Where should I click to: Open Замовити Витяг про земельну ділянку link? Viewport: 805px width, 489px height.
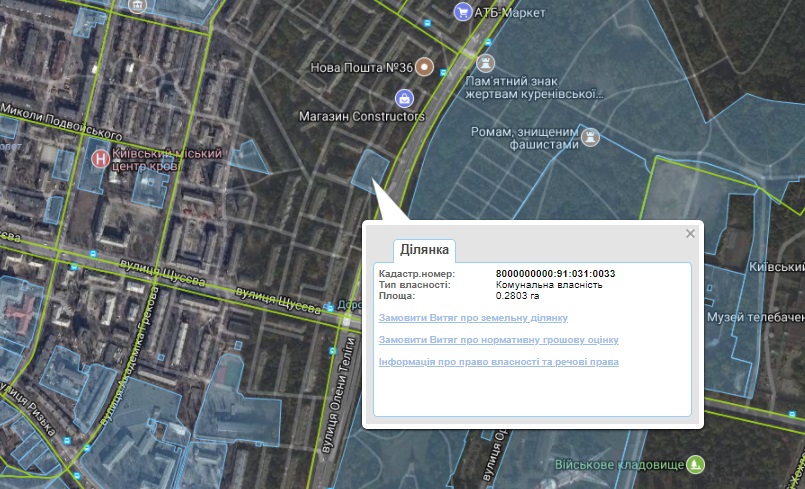473,318
